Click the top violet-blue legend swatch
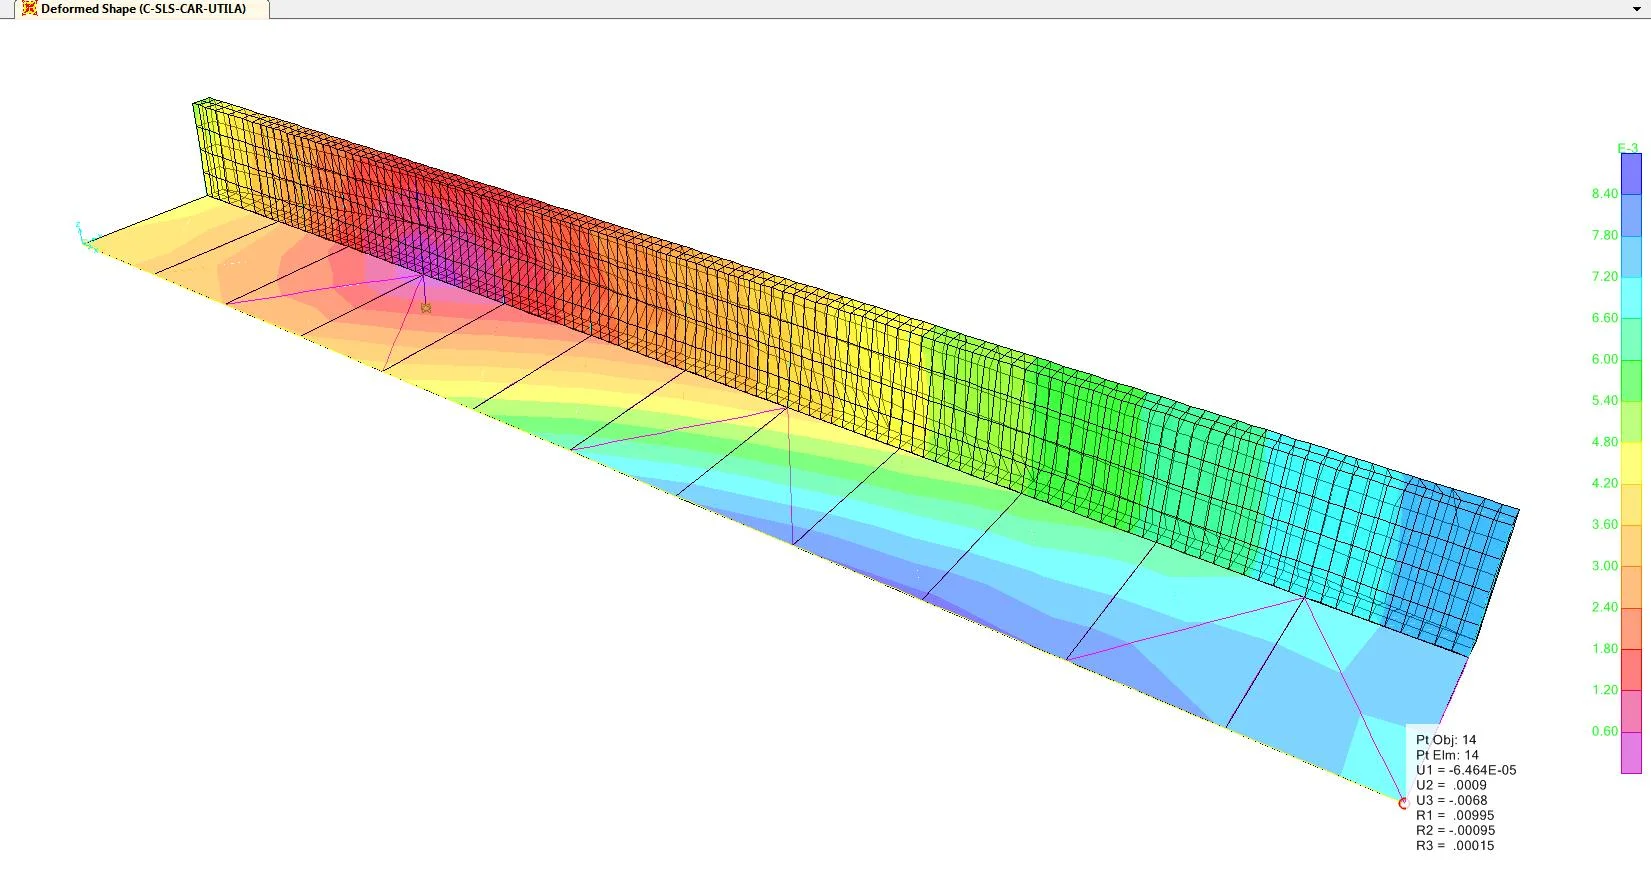The image size is (1651, 886). tap(1631, 173)
